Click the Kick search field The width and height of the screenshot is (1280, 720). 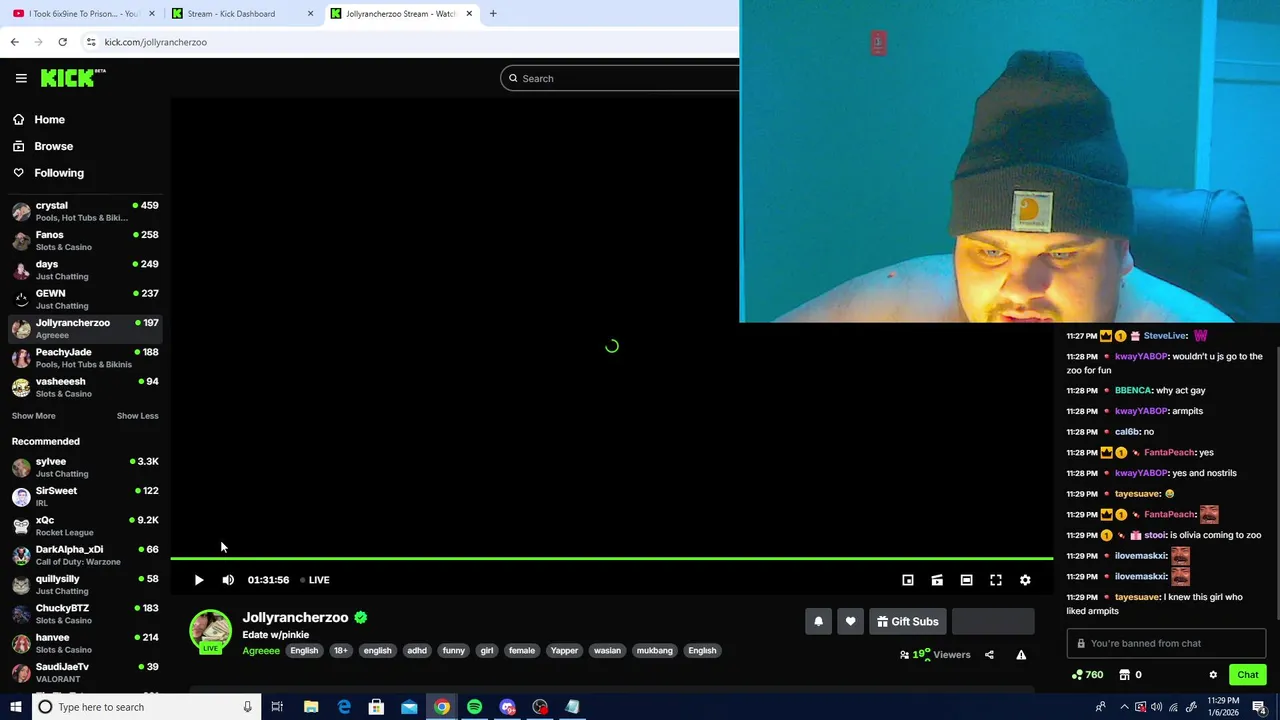coord(620,78)
